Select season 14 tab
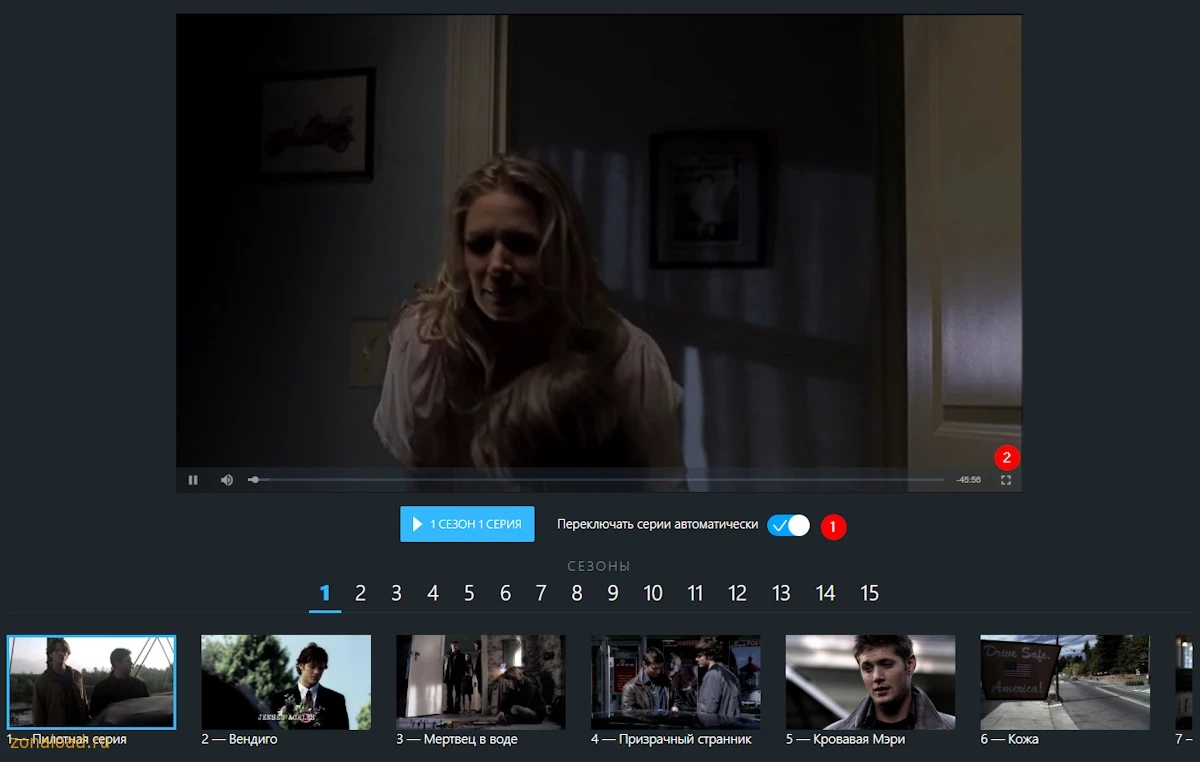The image size is (1200, 762). (825, 594)
